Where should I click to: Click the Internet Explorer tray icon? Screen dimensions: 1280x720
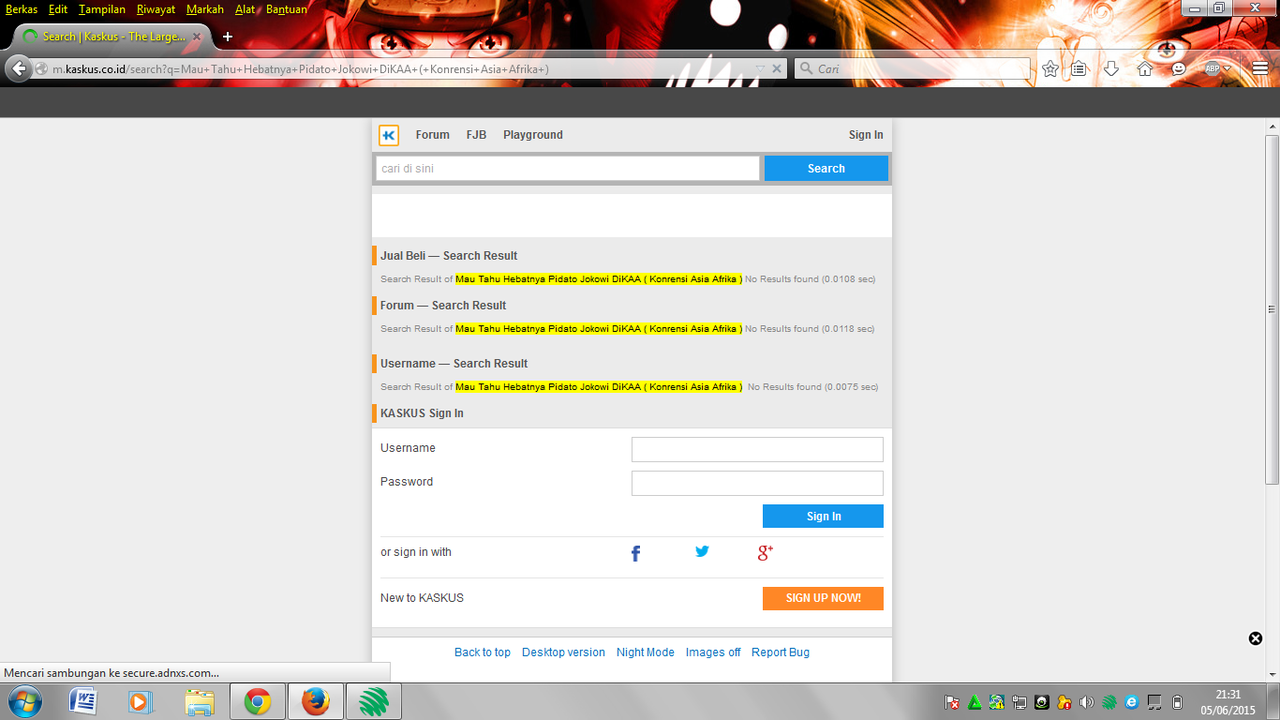coord(1132,702)
